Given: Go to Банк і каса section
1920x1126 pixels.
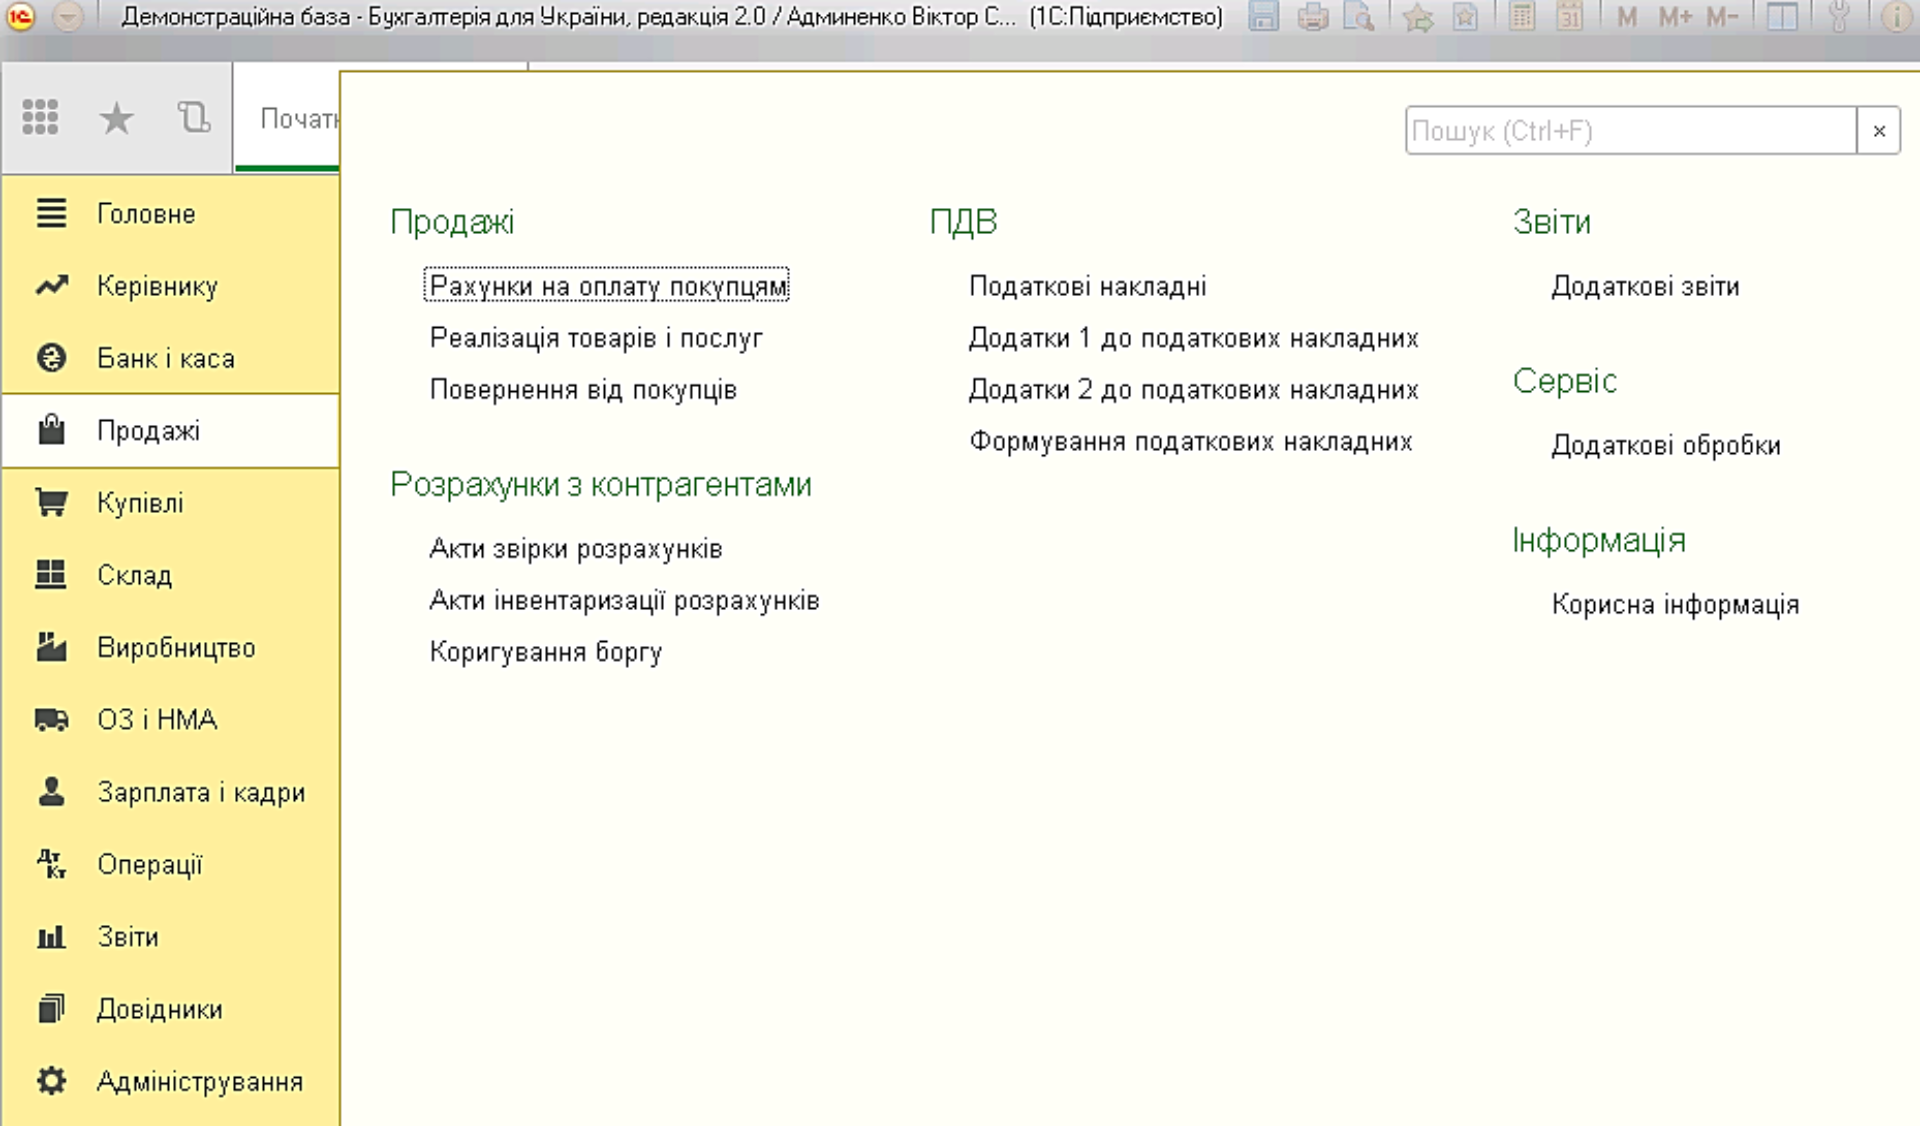Looking at the screenshot, I should (x=171, y=358).
